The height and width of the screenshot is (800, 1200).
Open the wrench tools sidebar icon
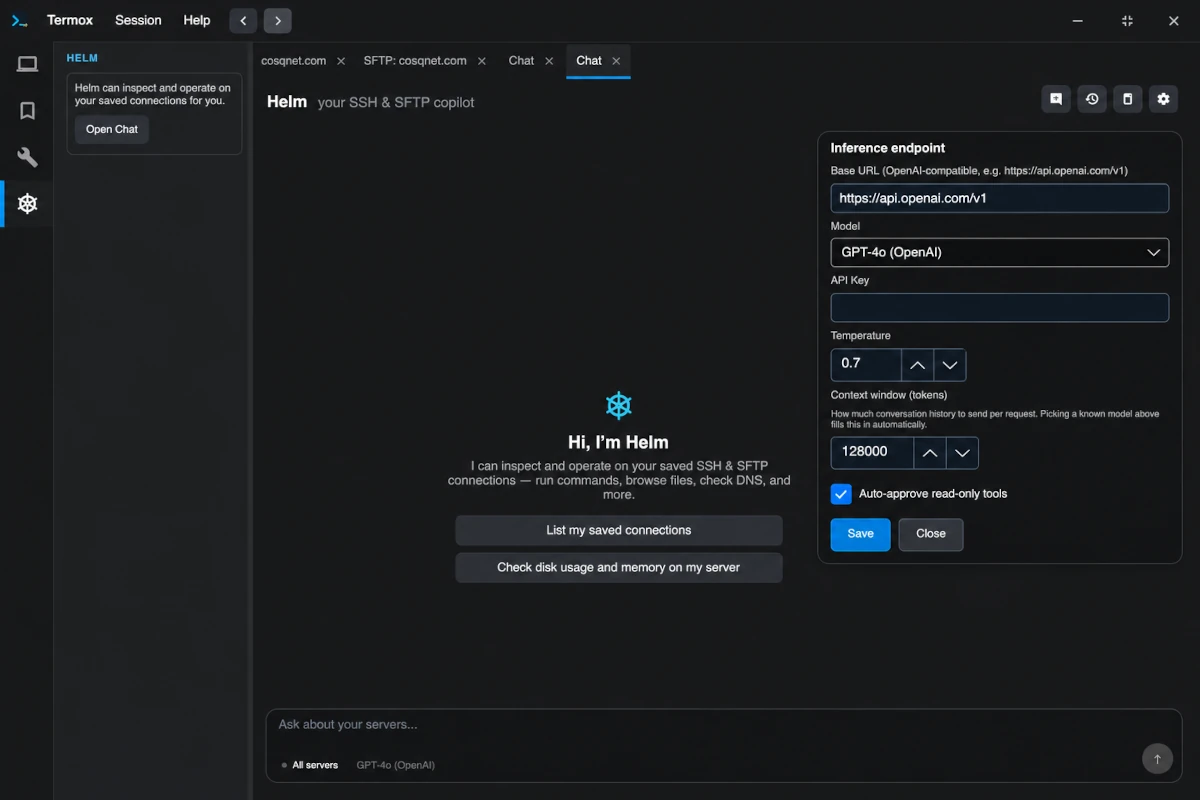[27, 157]
